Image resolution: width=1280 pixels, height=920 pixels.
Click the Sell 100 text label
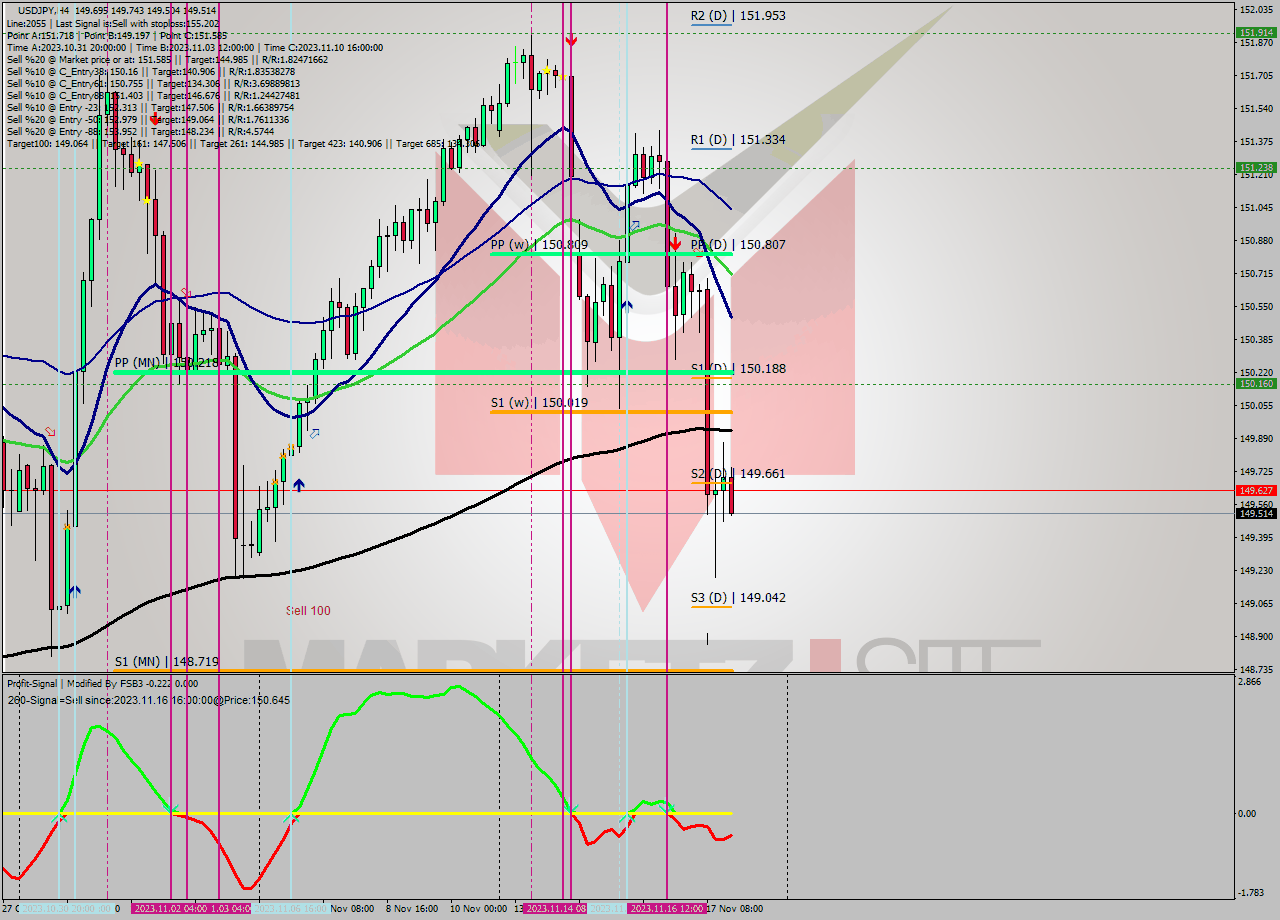pos(308,611)
